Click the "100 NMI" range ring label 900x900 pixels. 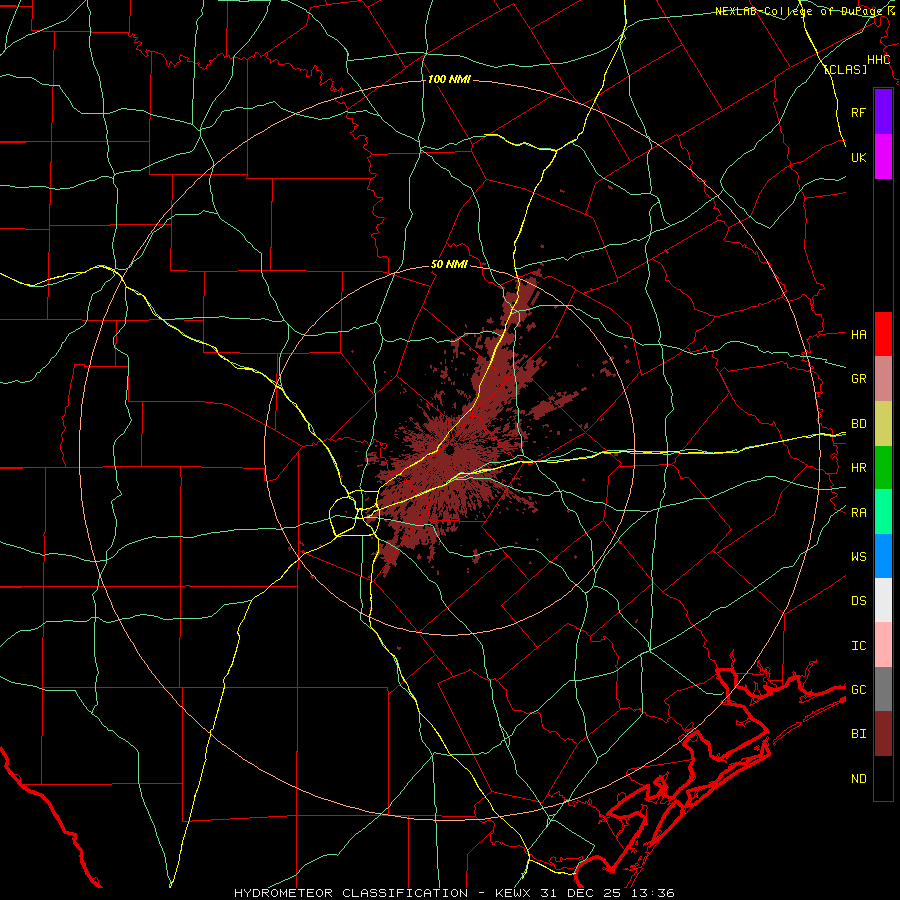coord(449,79)
